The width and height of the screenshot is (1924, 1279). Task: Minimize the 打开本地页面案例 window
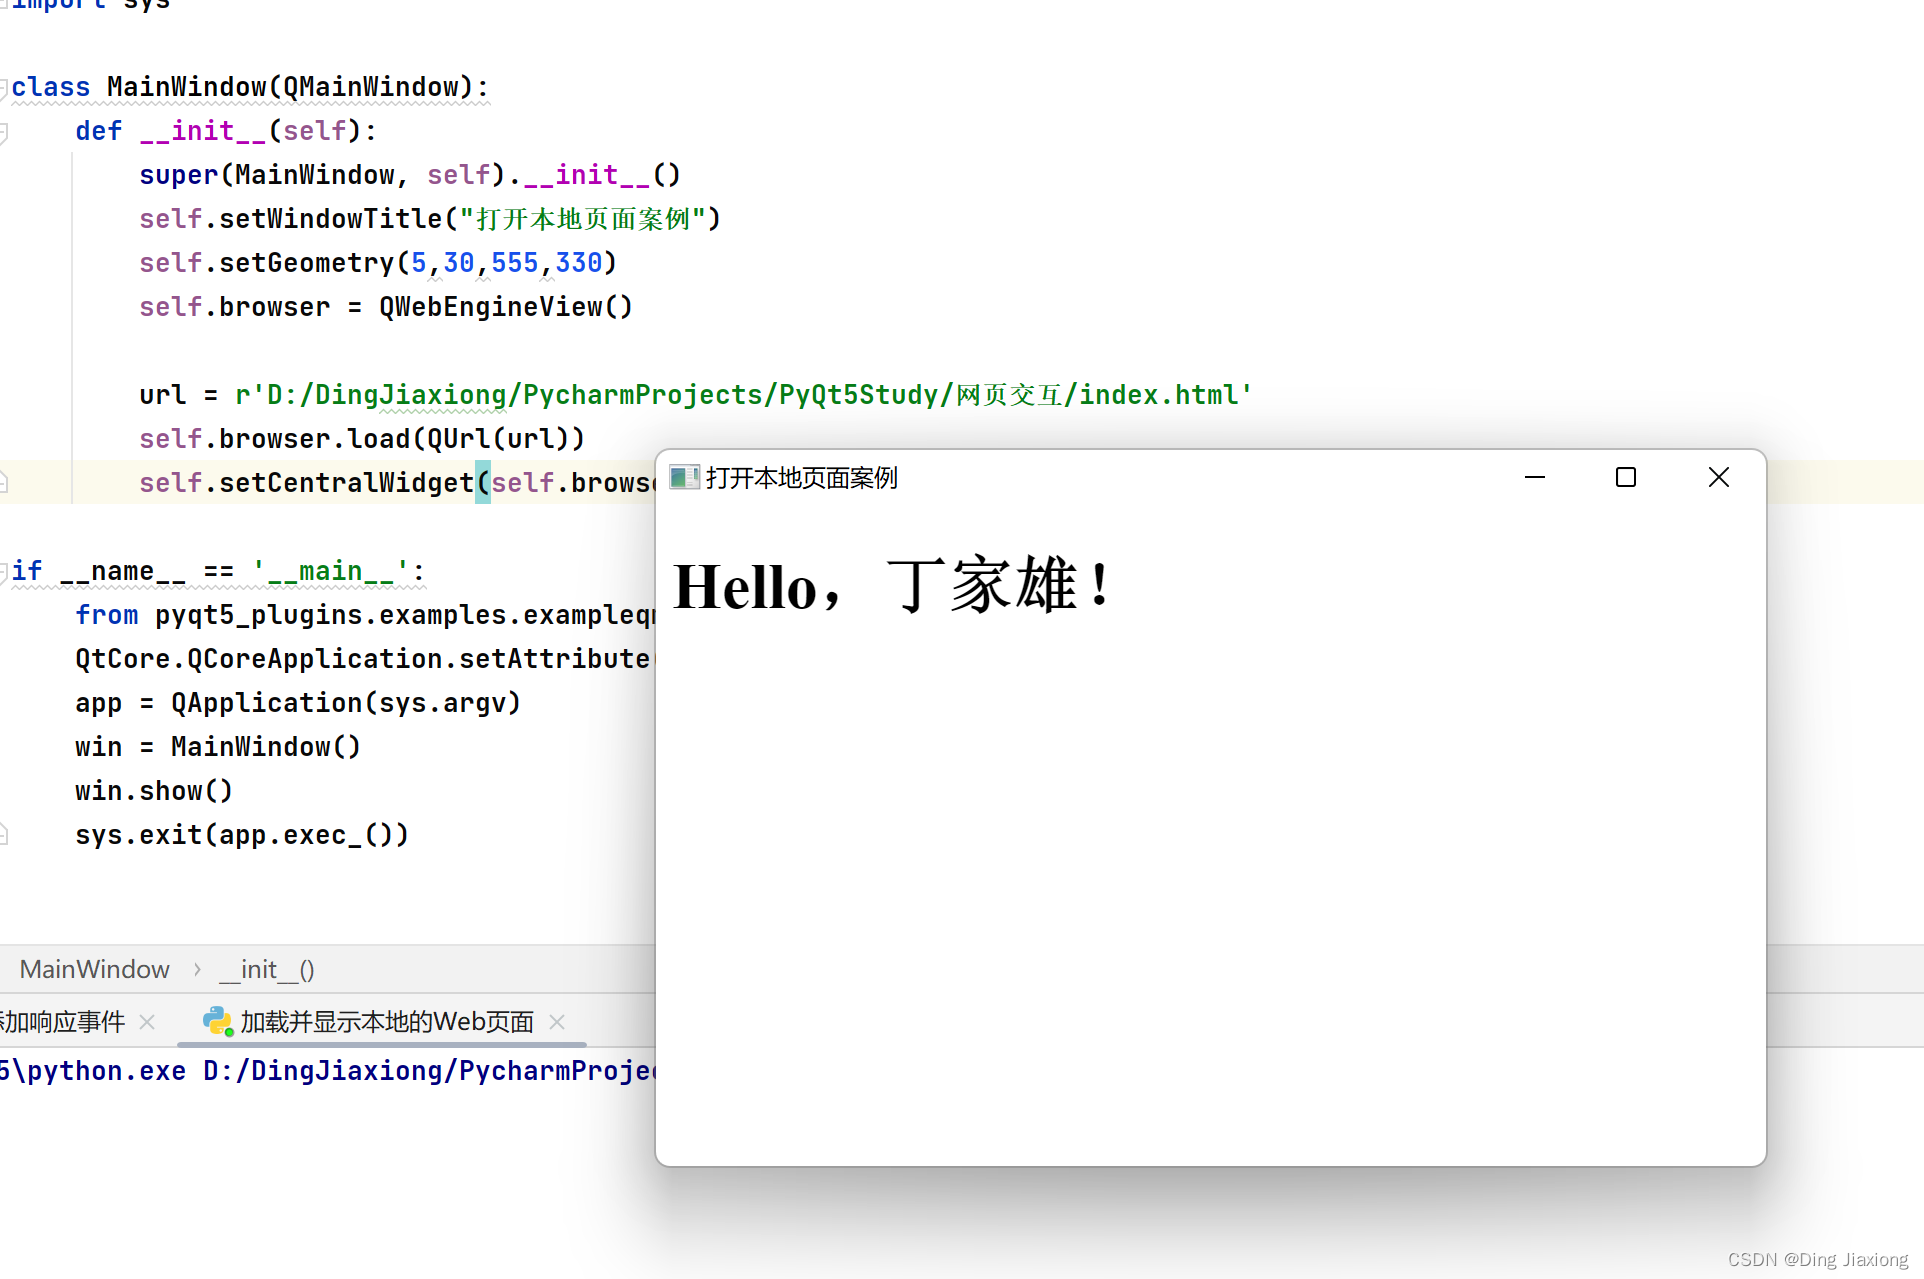(1534, 478)
